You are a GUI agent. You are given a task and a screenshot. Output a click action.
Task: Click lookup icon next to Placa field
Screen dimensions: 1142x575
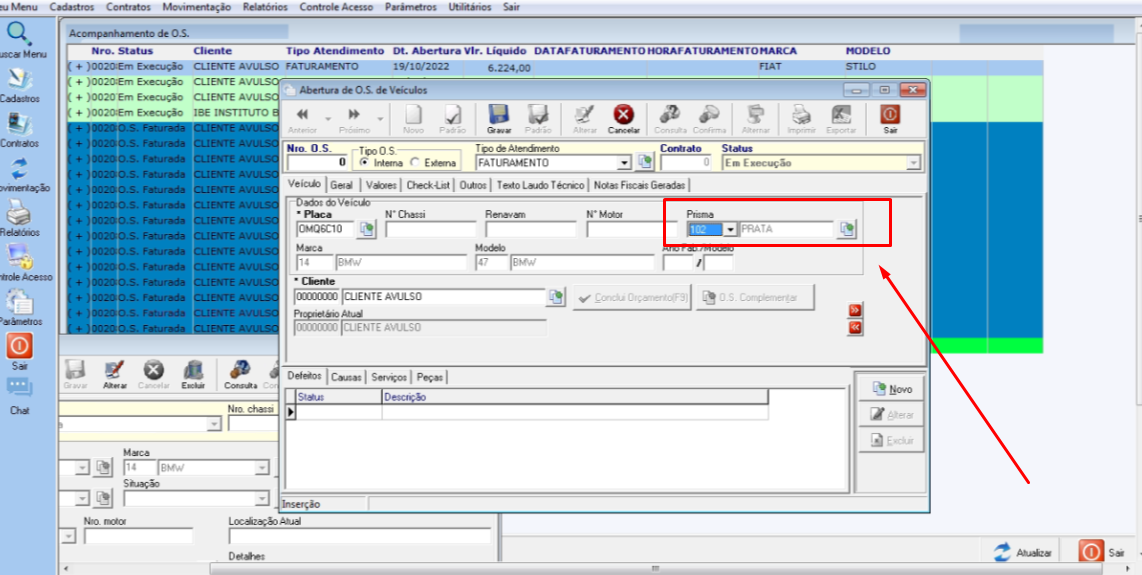pos(366,230)
